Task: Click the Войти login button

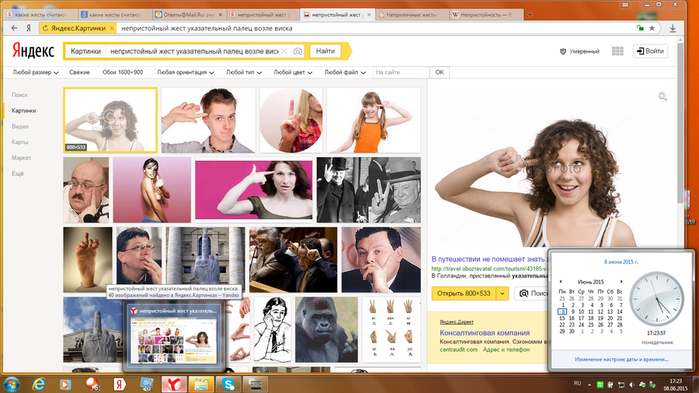Action: pyautogui.click(x=650, y=51)
